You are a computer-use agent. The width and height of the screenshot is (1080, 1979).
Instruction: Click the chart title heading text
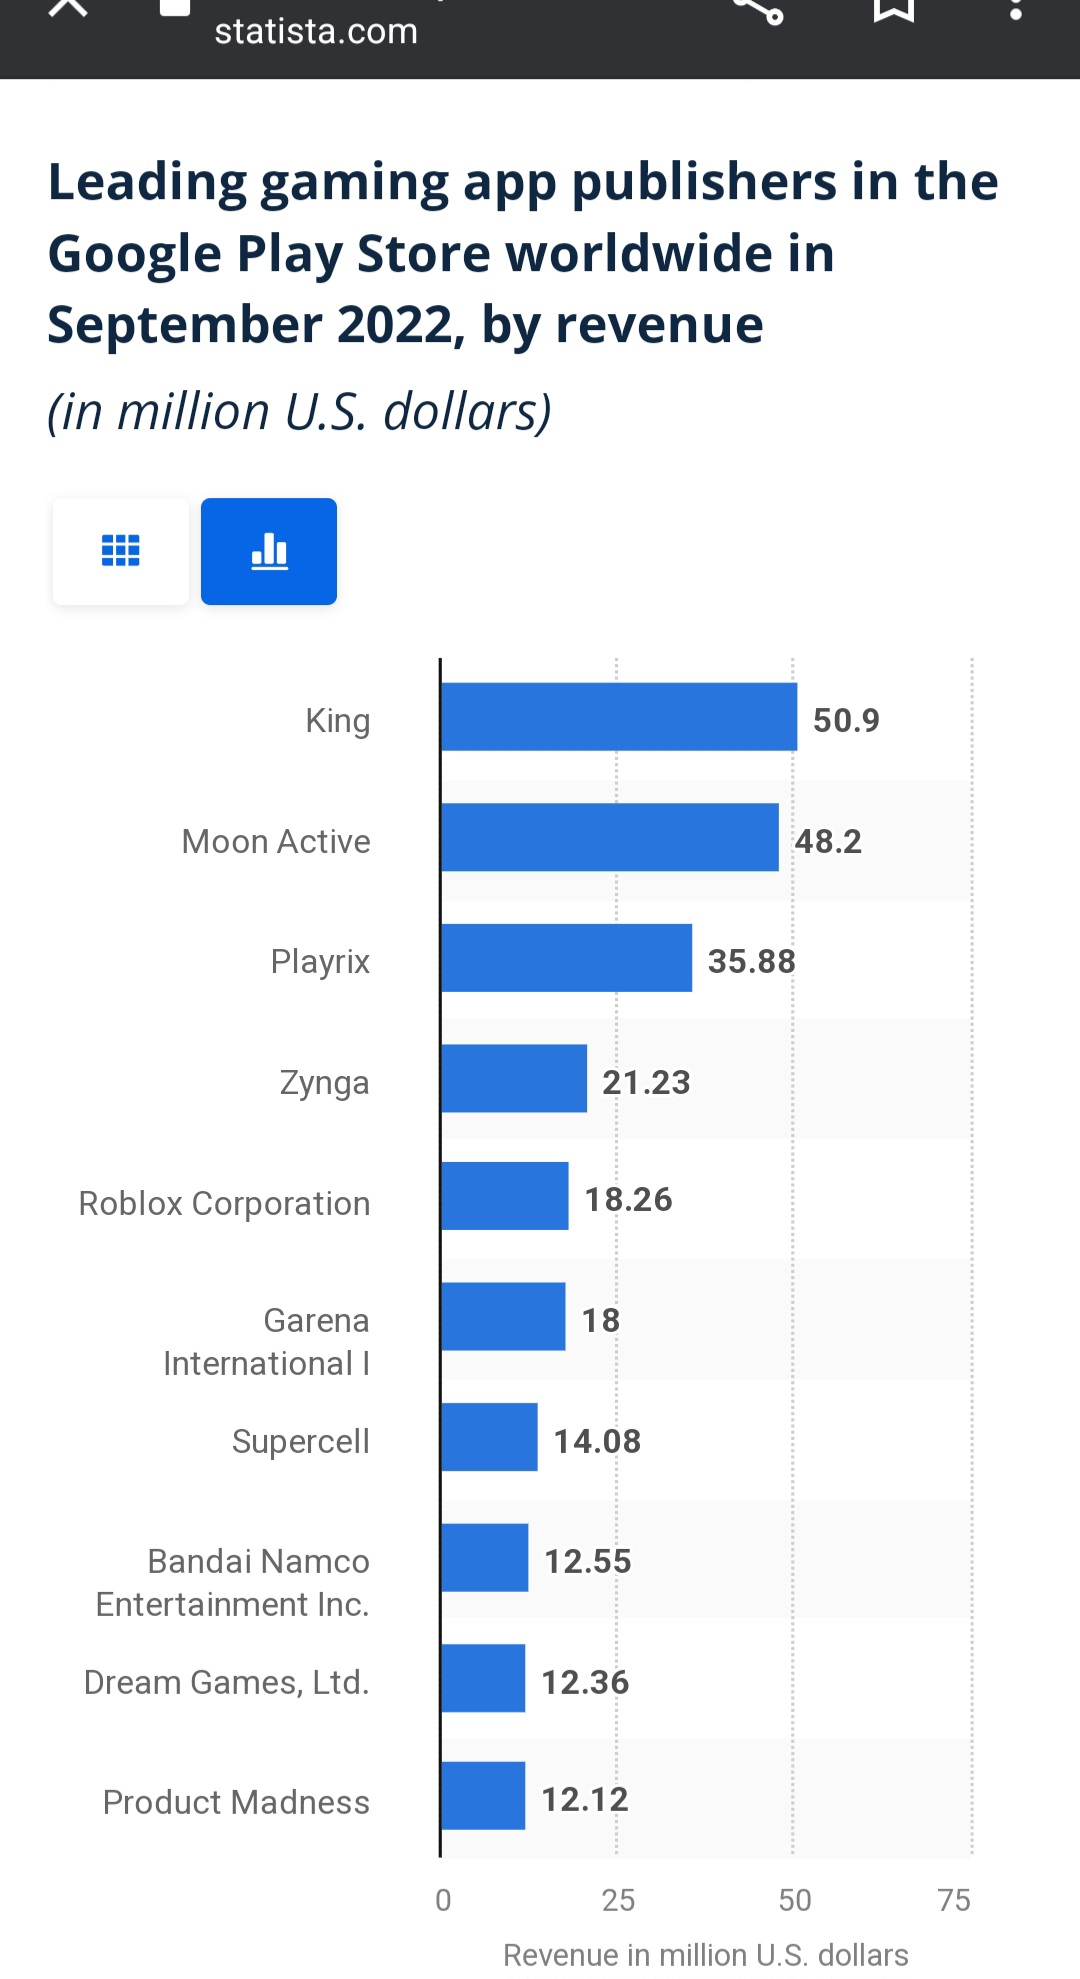(x=523, y=253)
